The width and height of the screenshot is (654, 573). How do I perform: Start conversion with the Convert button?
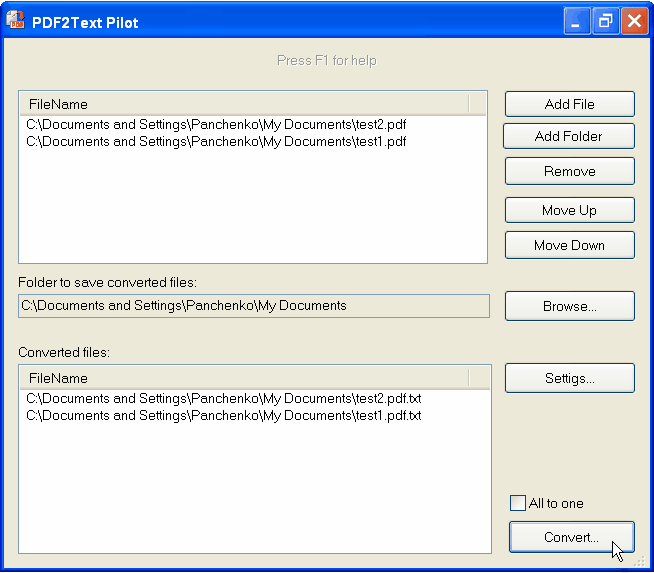pos(571,537)
